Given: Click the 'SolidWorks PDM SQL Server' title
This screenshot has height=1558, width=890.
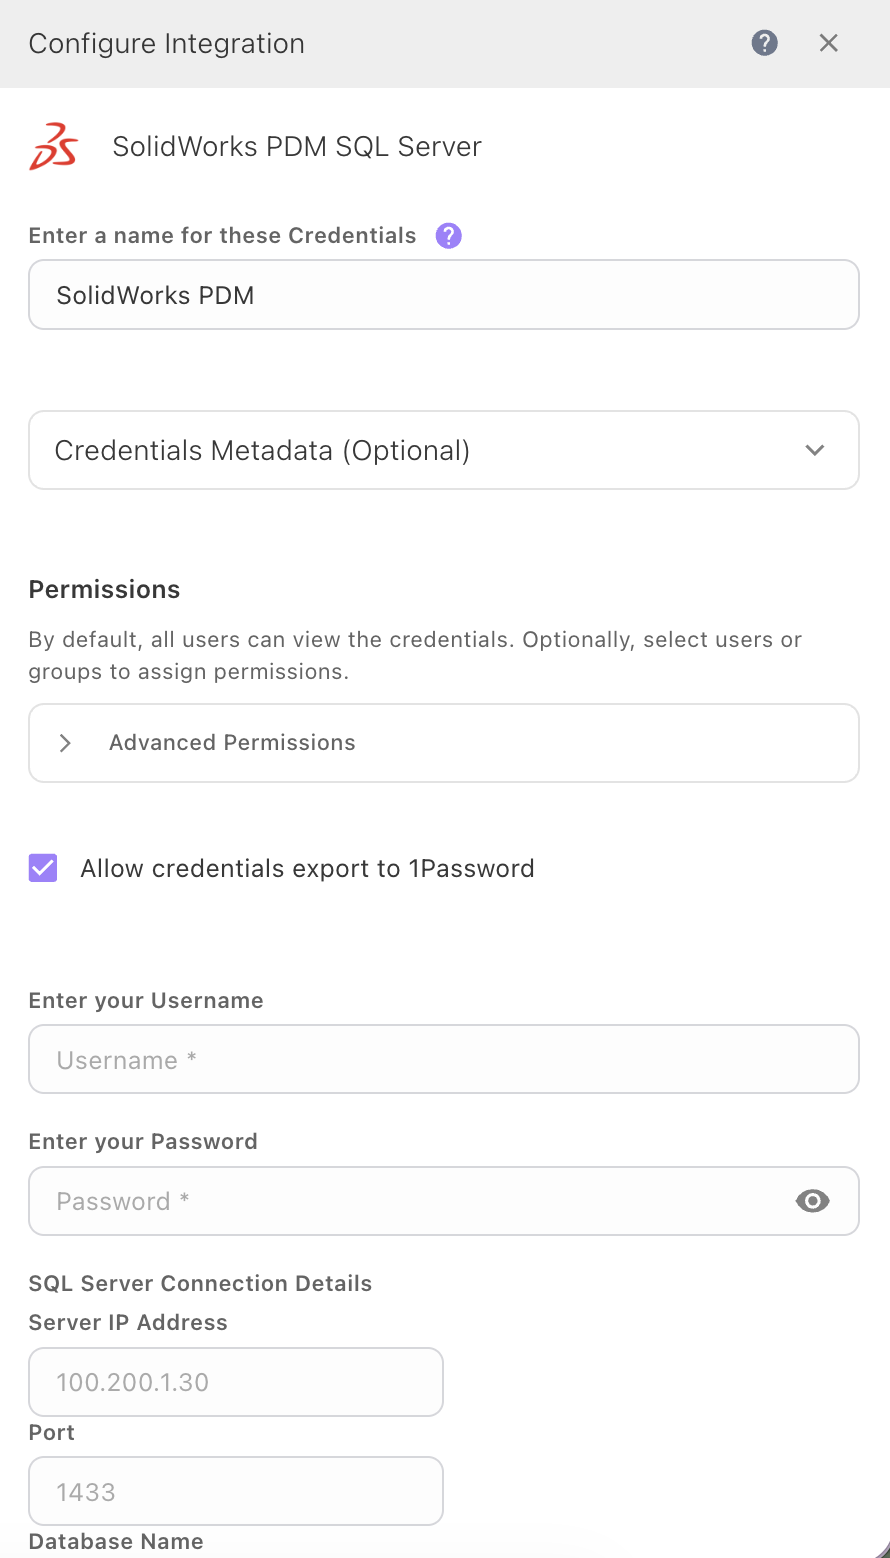Looking at the screenshot, I should click(x=297, y=147).
